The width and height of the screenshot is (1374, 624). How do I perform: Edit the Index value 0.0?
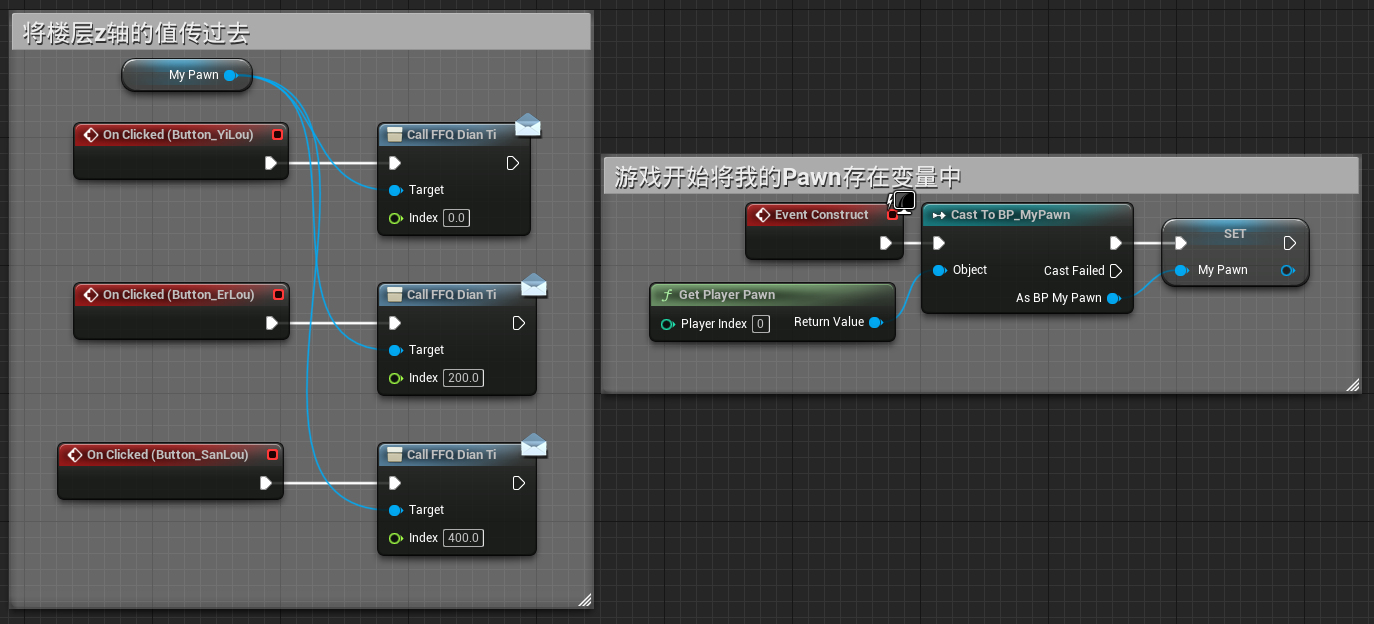(456, 218)
